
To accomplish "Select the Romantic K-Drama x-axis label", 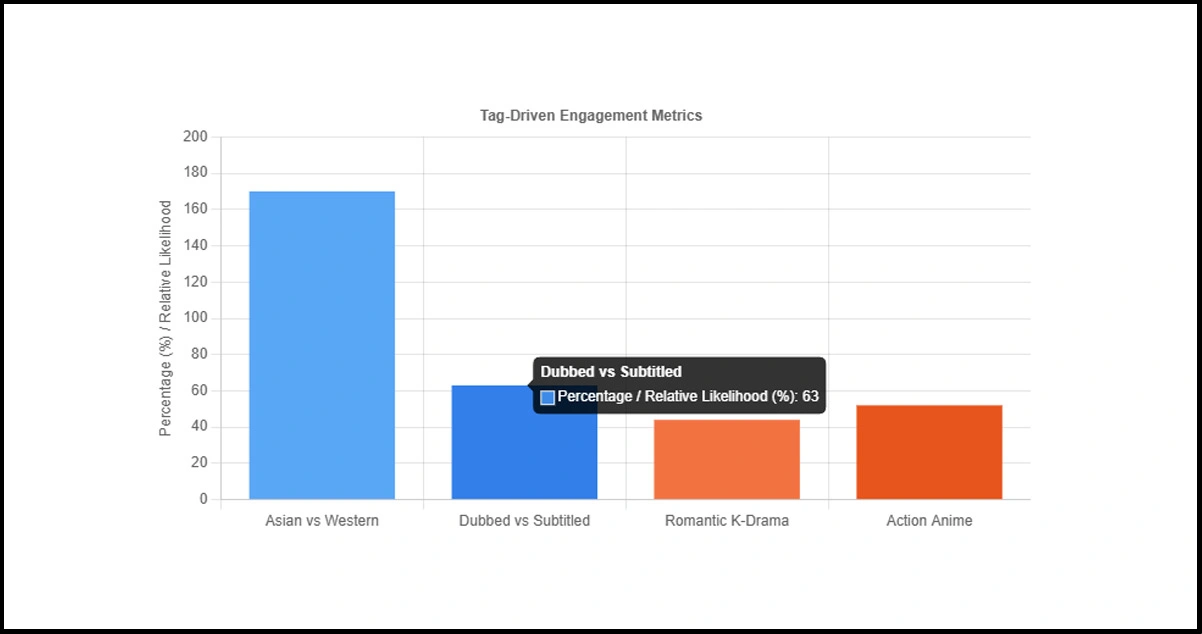I will coord(727,521).
